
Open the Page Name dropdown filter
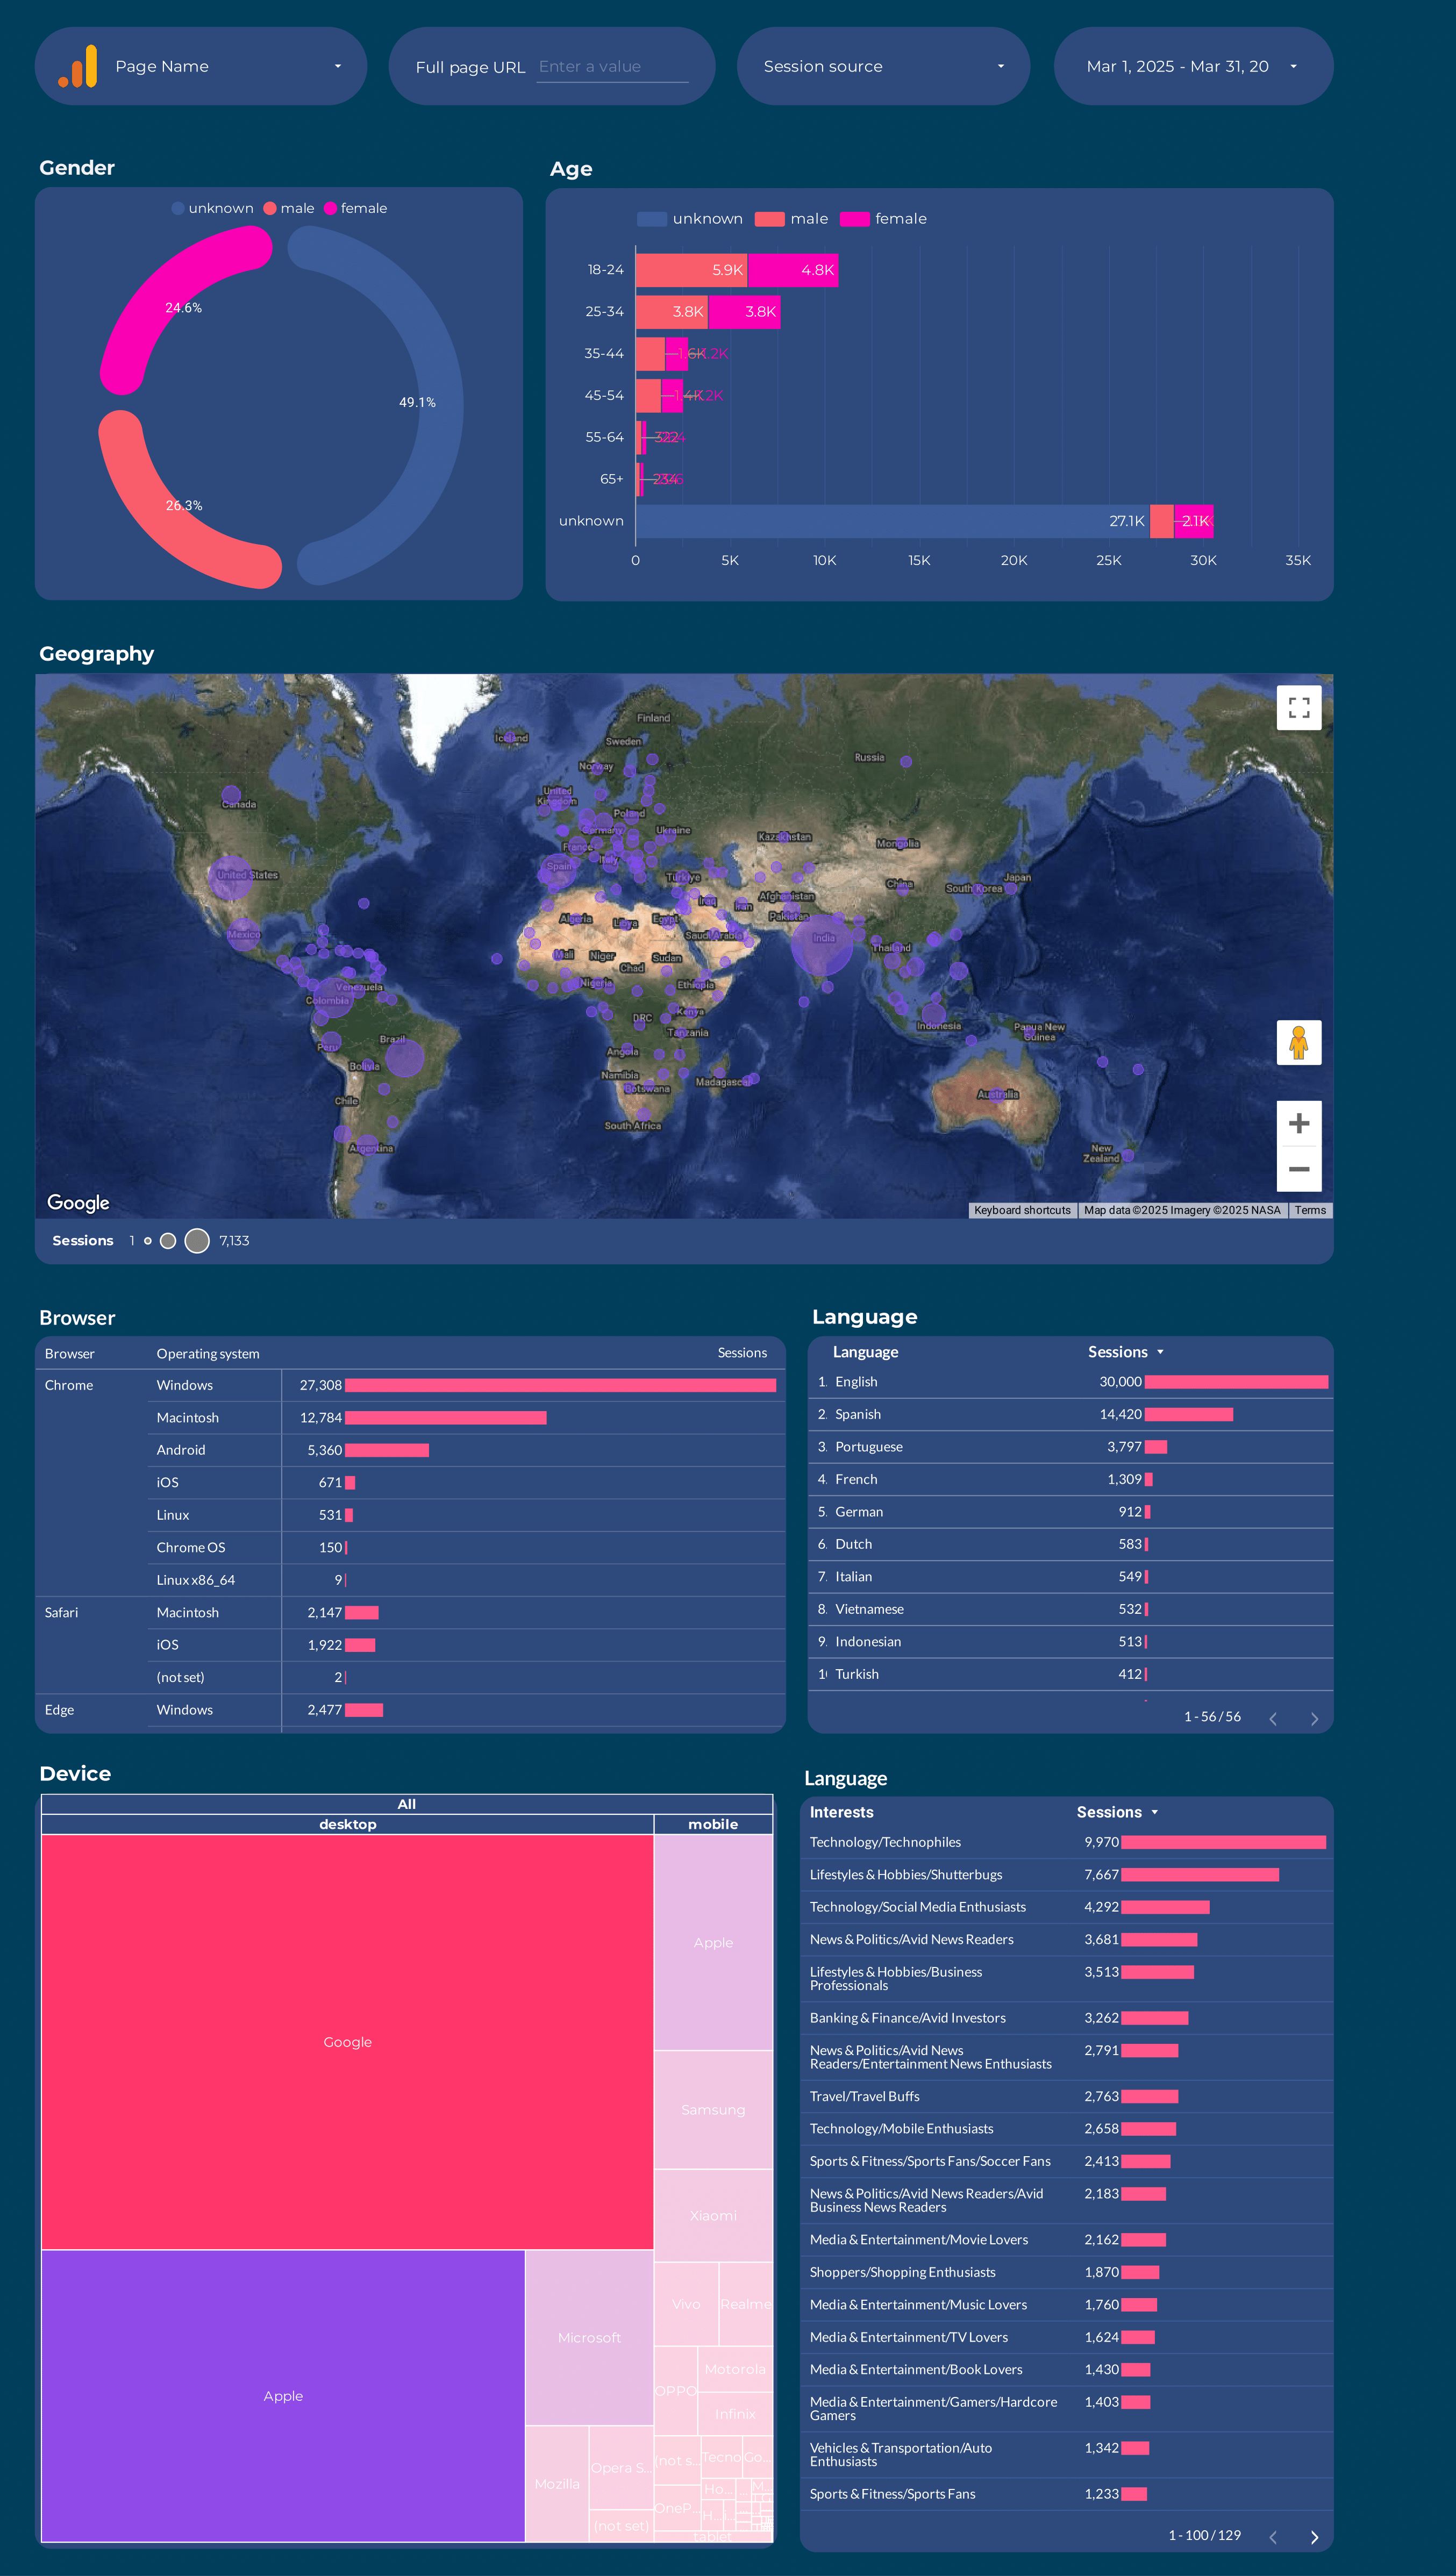201,66
